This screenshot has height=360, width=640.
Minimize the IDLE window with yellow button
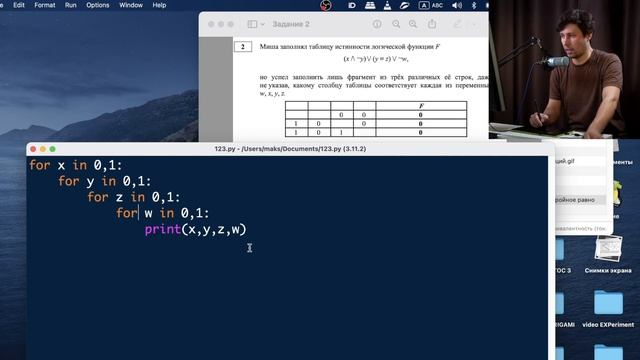point(43,149)
